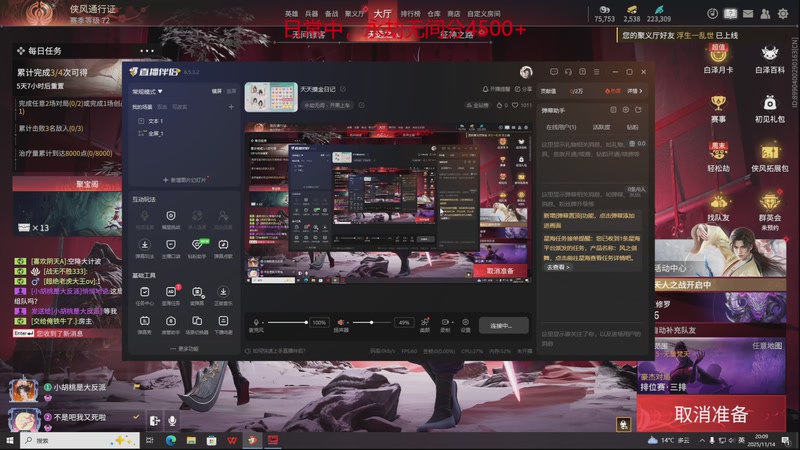
Task: Edit the stream title pencil icon
Action: (x=343, y=89)
